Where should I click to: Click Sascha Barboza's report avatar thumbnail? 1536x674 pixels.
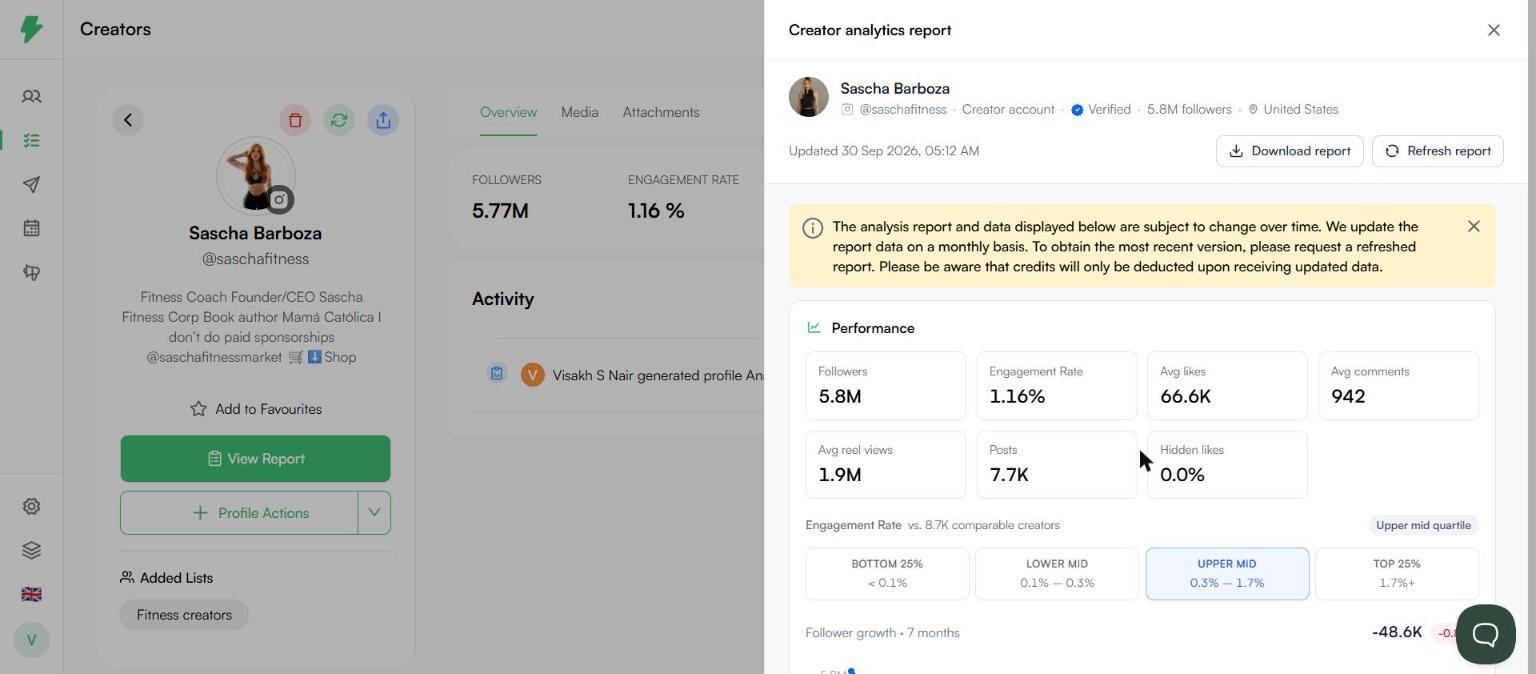click(809, 97)
